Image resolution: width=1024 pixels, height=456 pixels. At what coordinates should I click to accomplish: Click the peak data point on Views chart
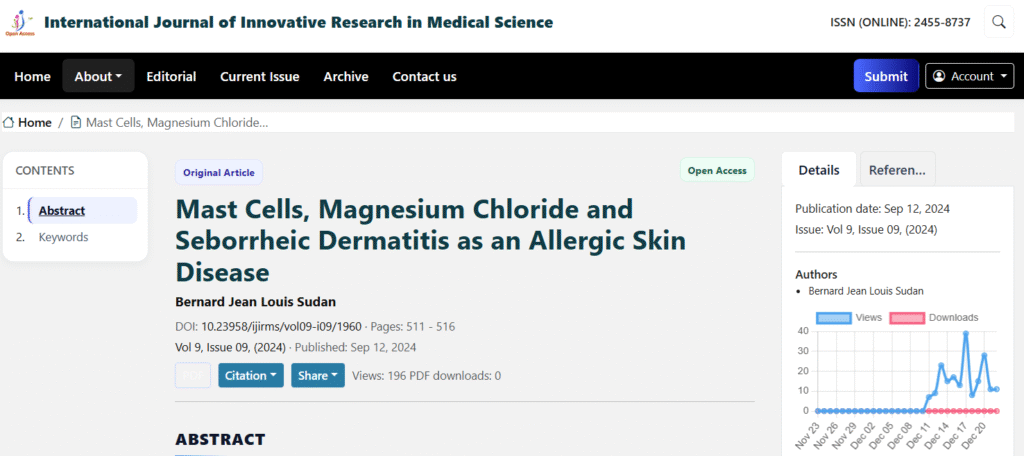(x=966, y=333)
